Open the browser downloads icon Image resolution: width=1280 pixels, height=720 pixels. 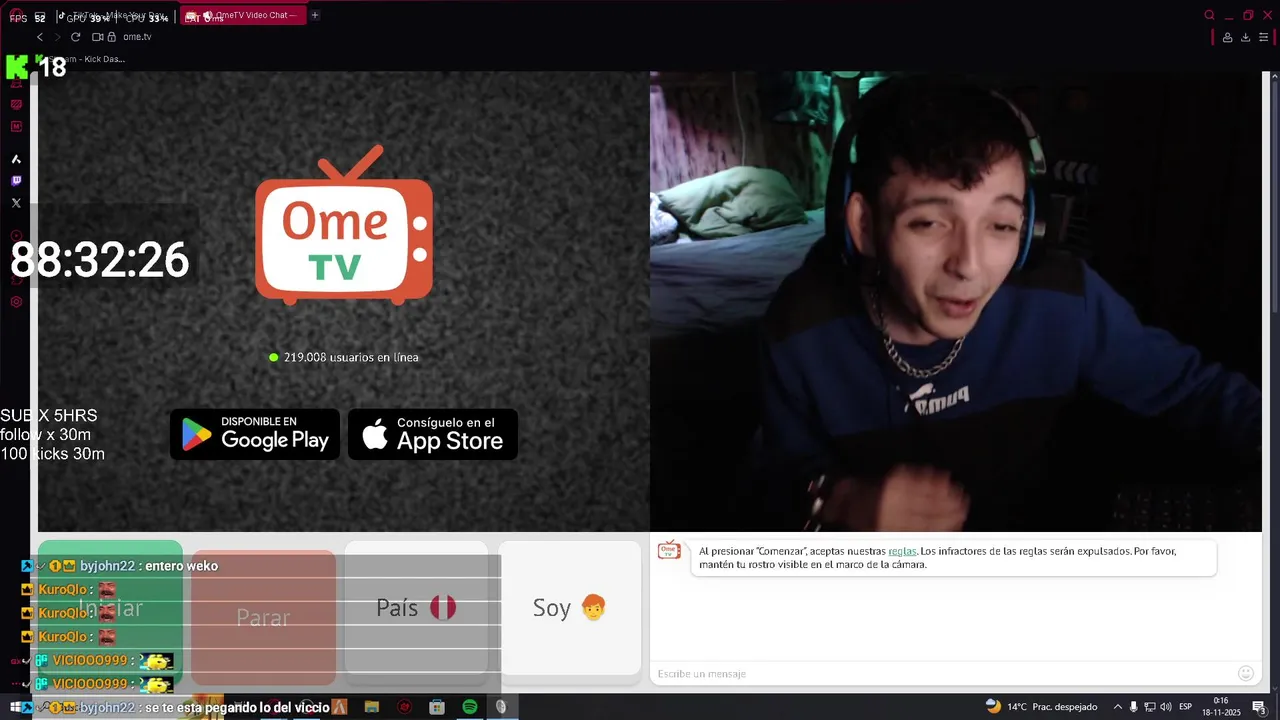1245,37
